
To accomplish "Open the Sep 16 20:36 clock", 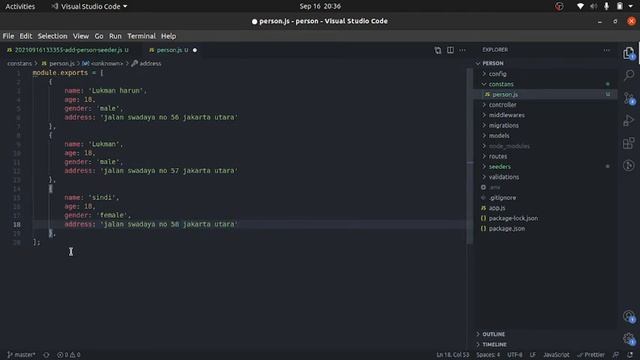I will point(320,6).
